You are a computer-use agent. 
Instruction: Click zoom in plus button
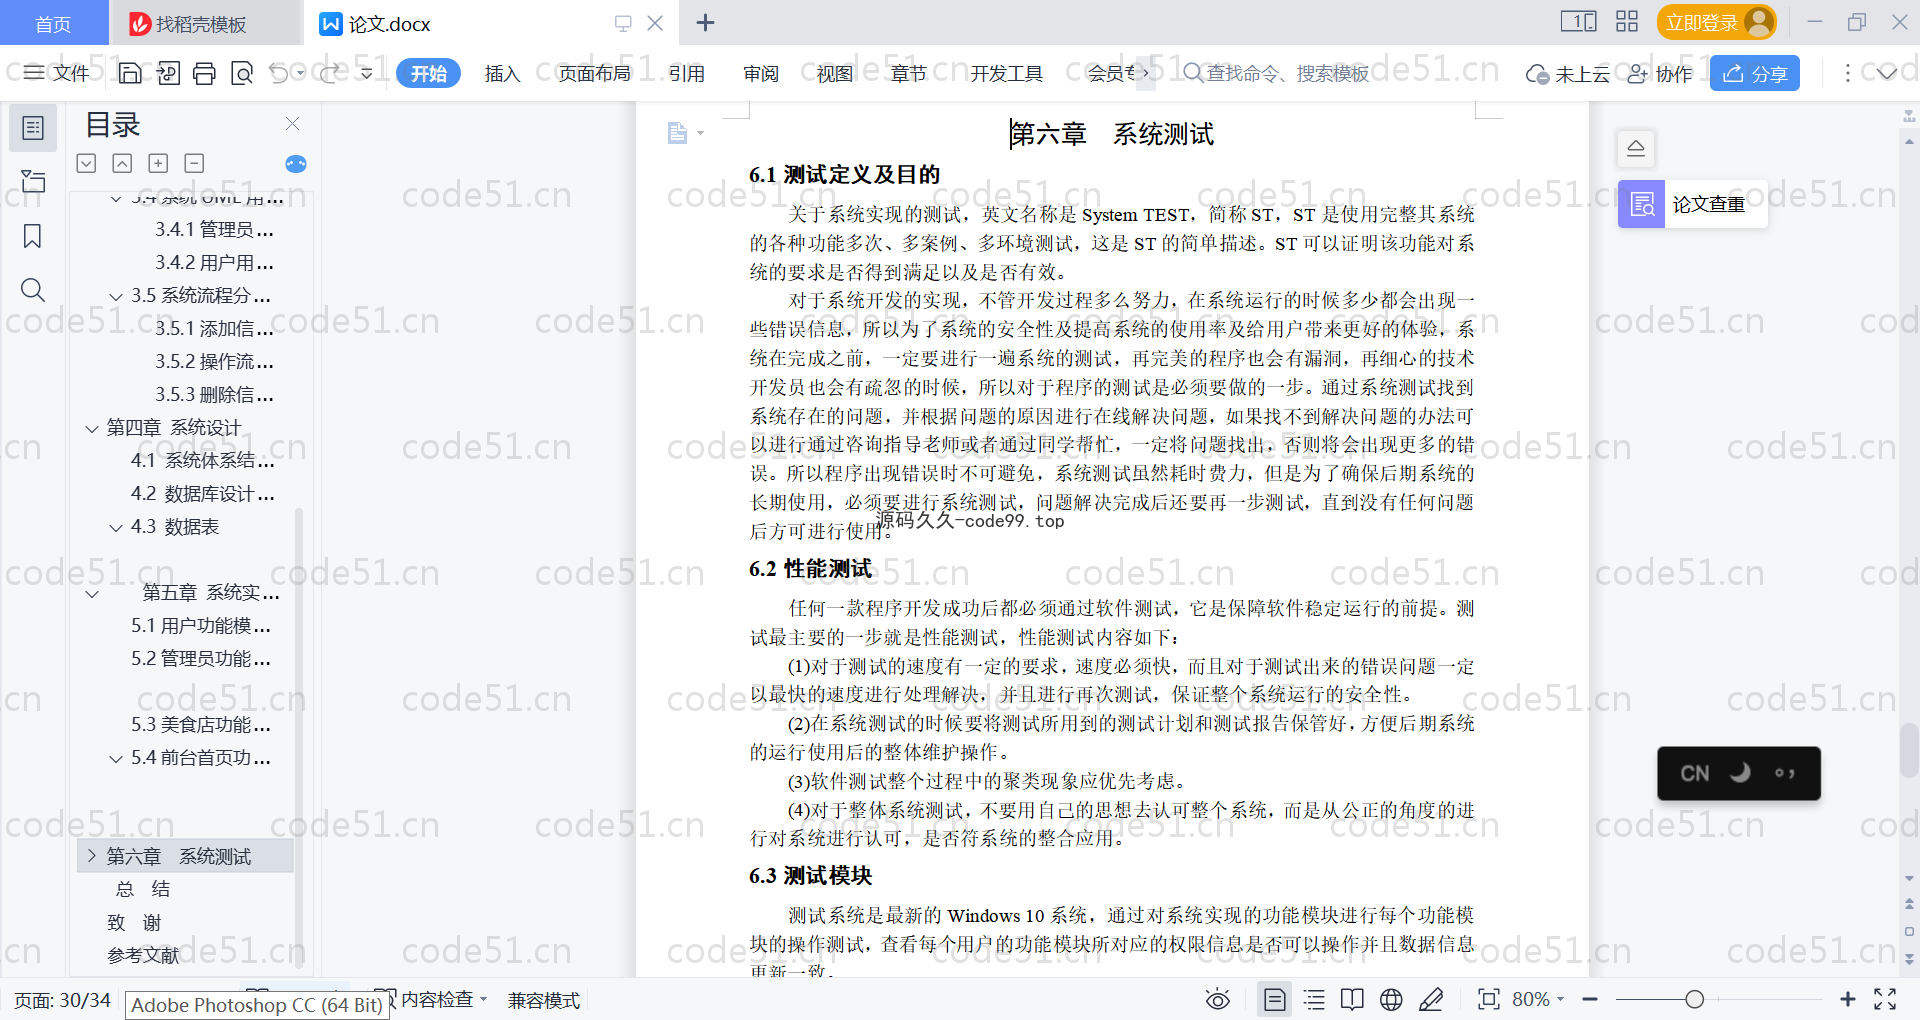point(1848,999)
